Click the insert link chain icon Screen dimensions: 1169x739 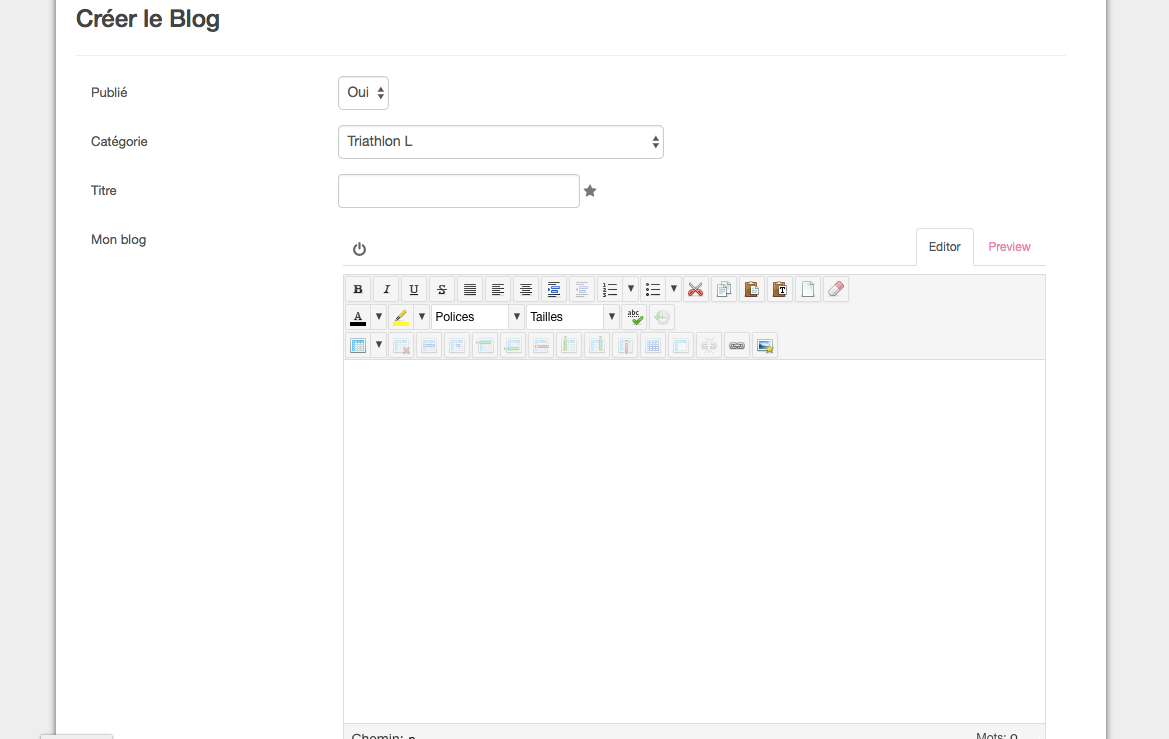tap(737, 346)
